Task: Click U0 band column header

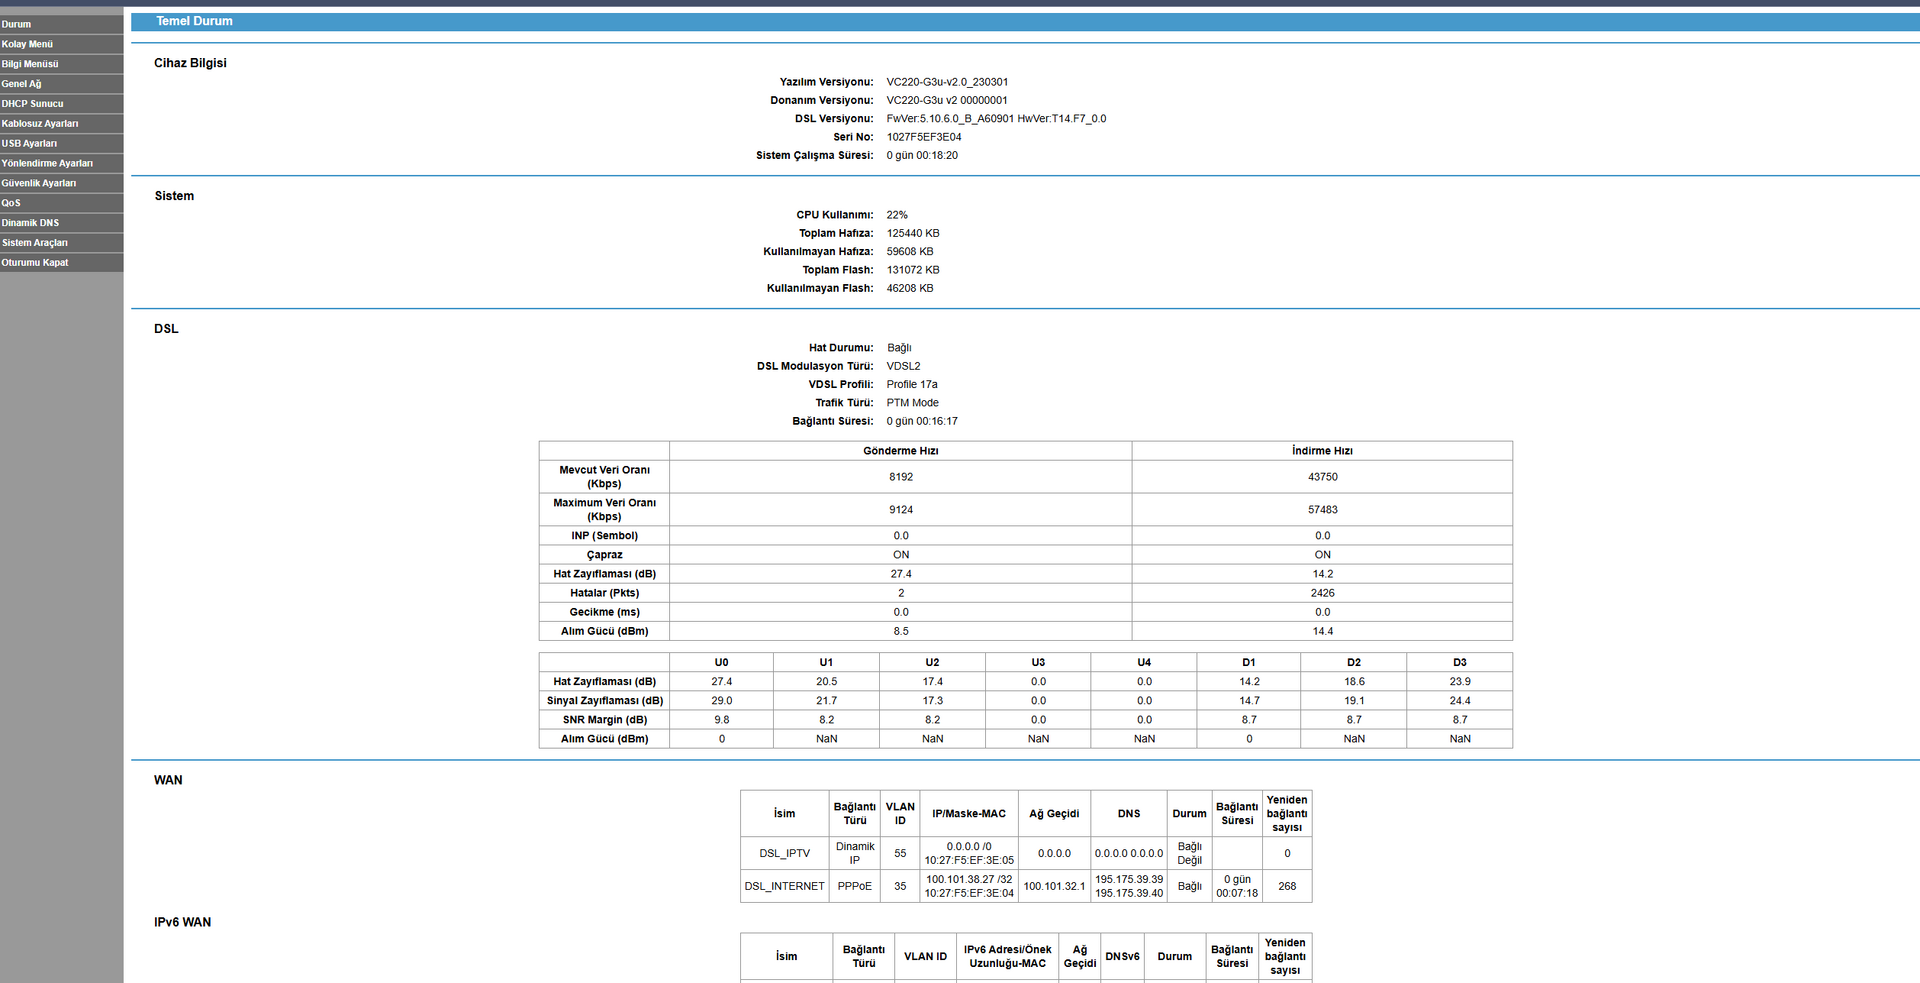Action: tap(721, 662)
